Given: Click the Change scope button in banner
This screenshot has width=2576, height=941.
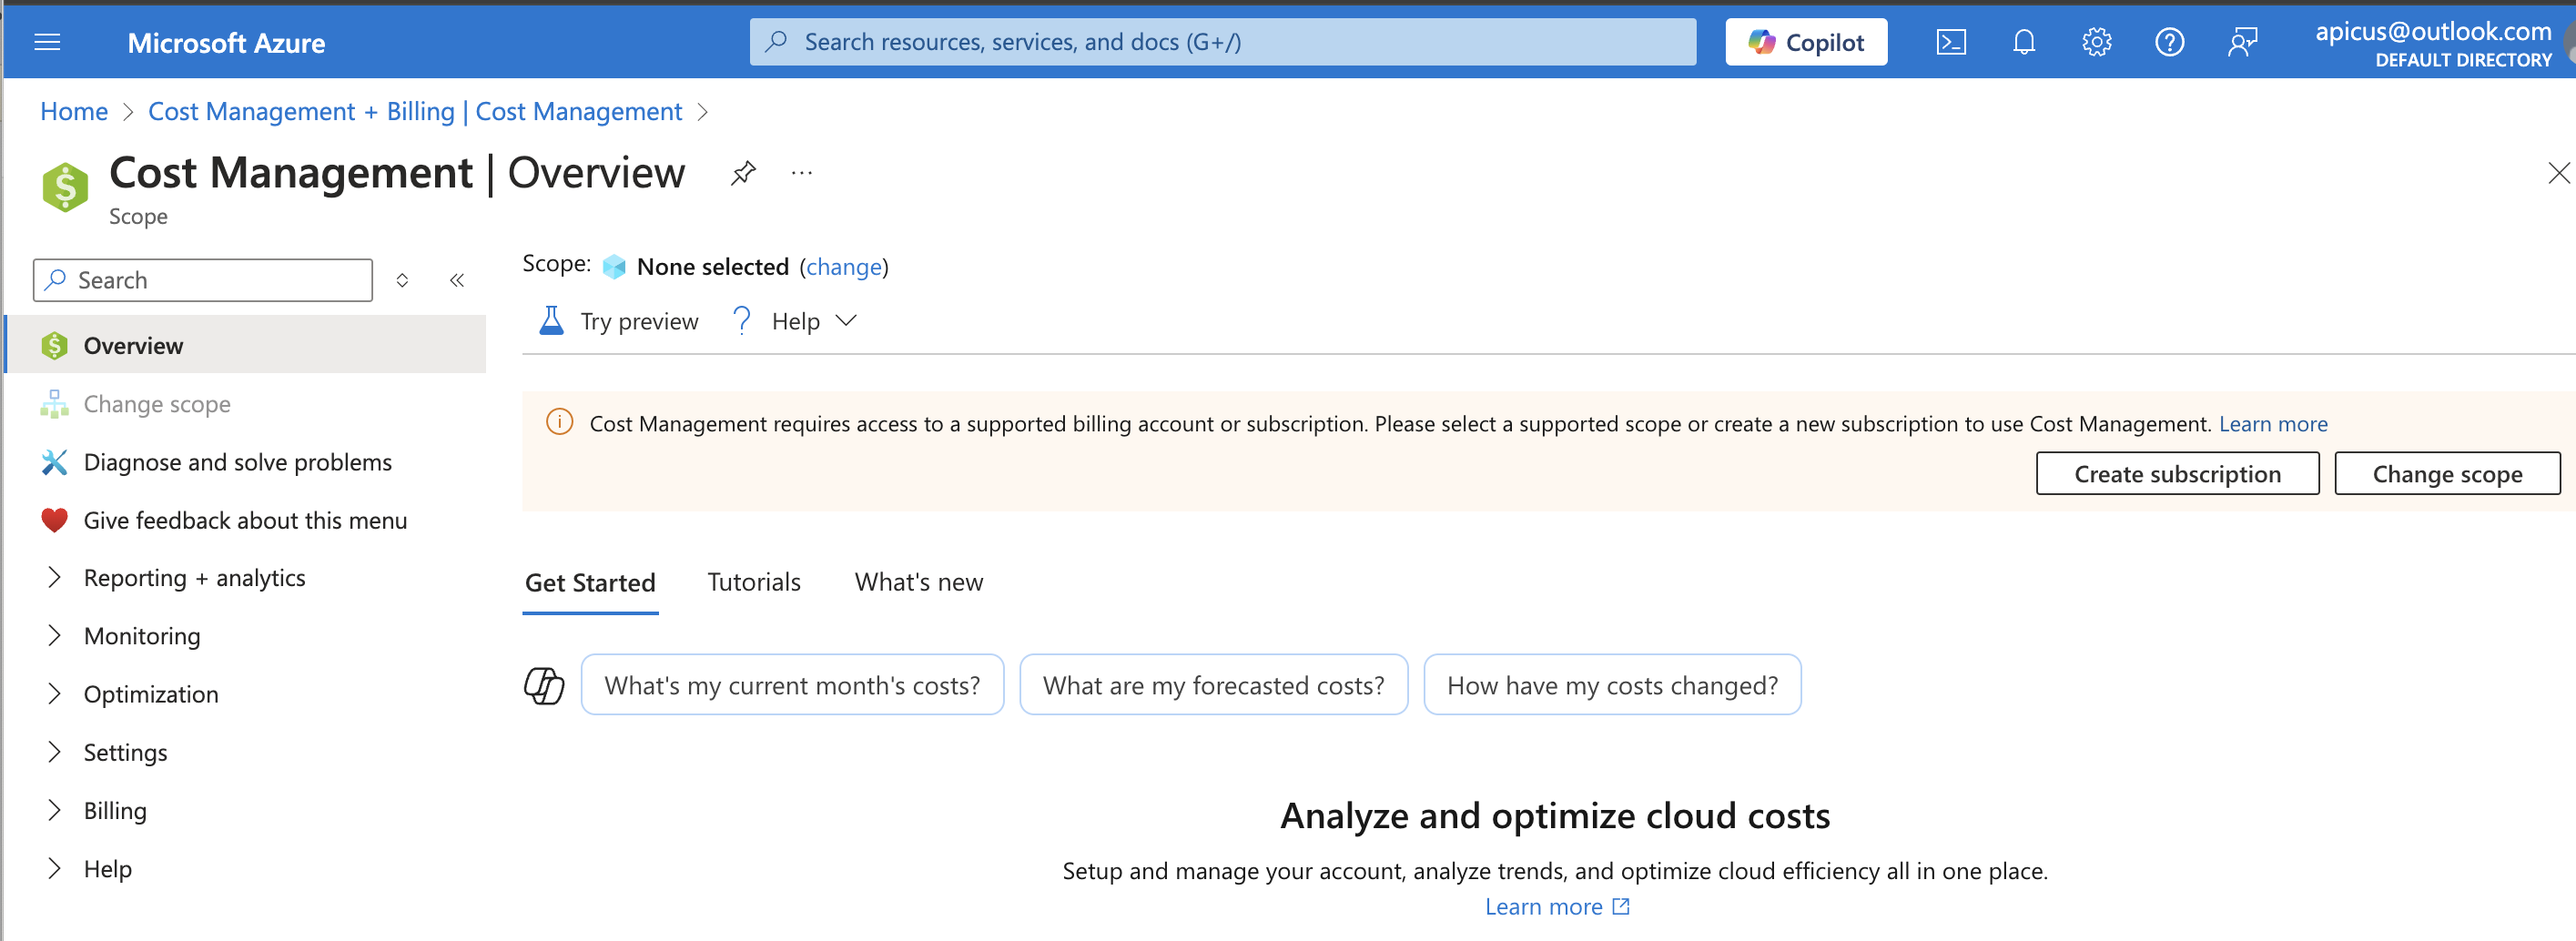Looking at the screenshot, I should click(x=2447, y=473).
